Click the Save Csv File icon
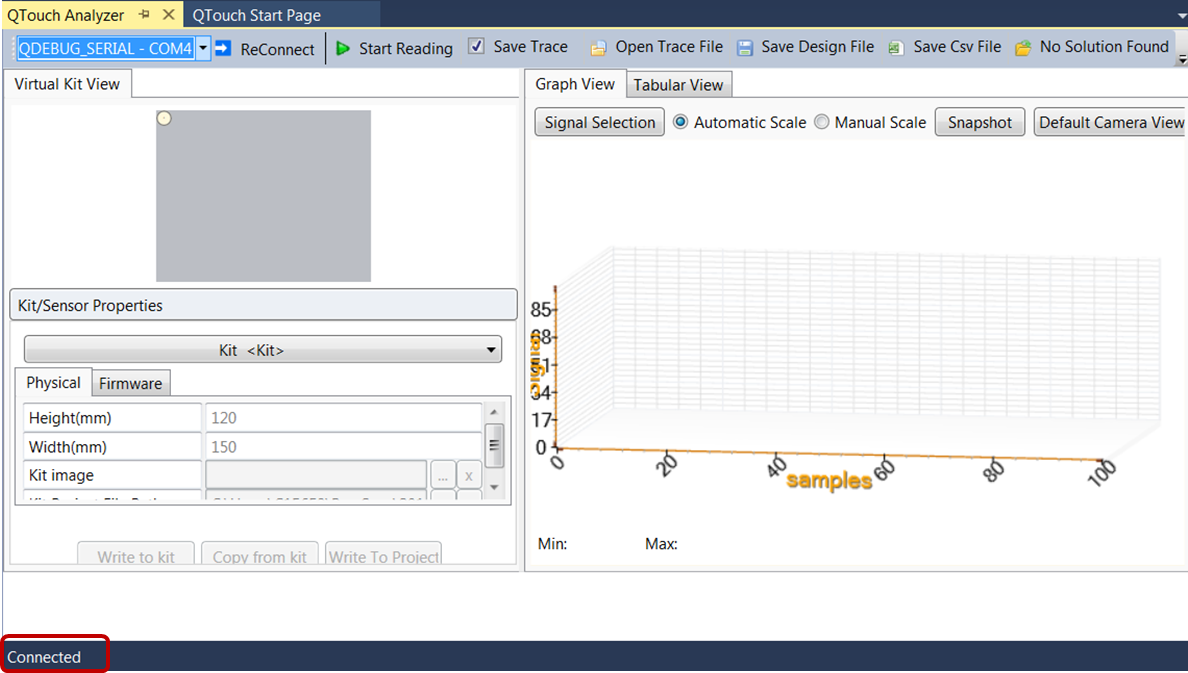Screen dimensions: 1188x673 tap(897, 48)
